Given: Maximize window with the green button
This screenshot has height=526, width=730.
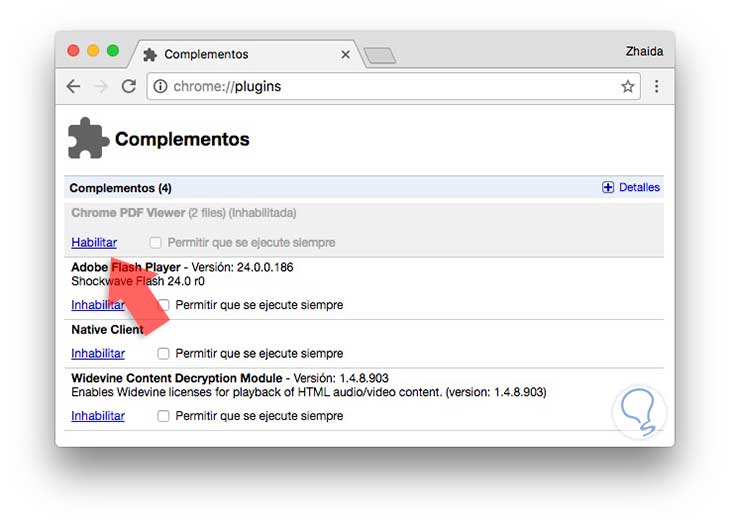Looking at the screenshot, I should 113,50.
